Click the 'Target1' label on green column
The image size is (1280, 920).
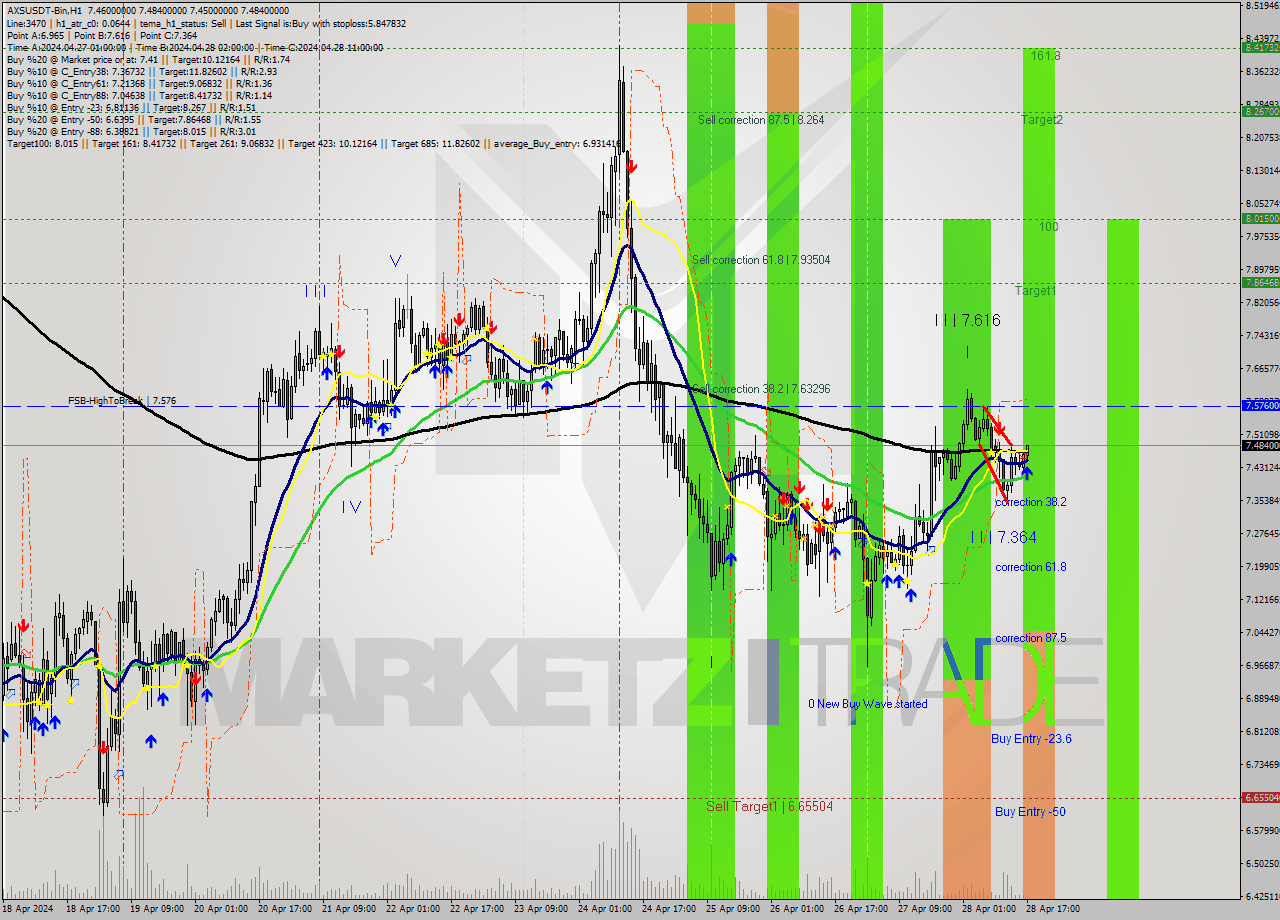1035,291
